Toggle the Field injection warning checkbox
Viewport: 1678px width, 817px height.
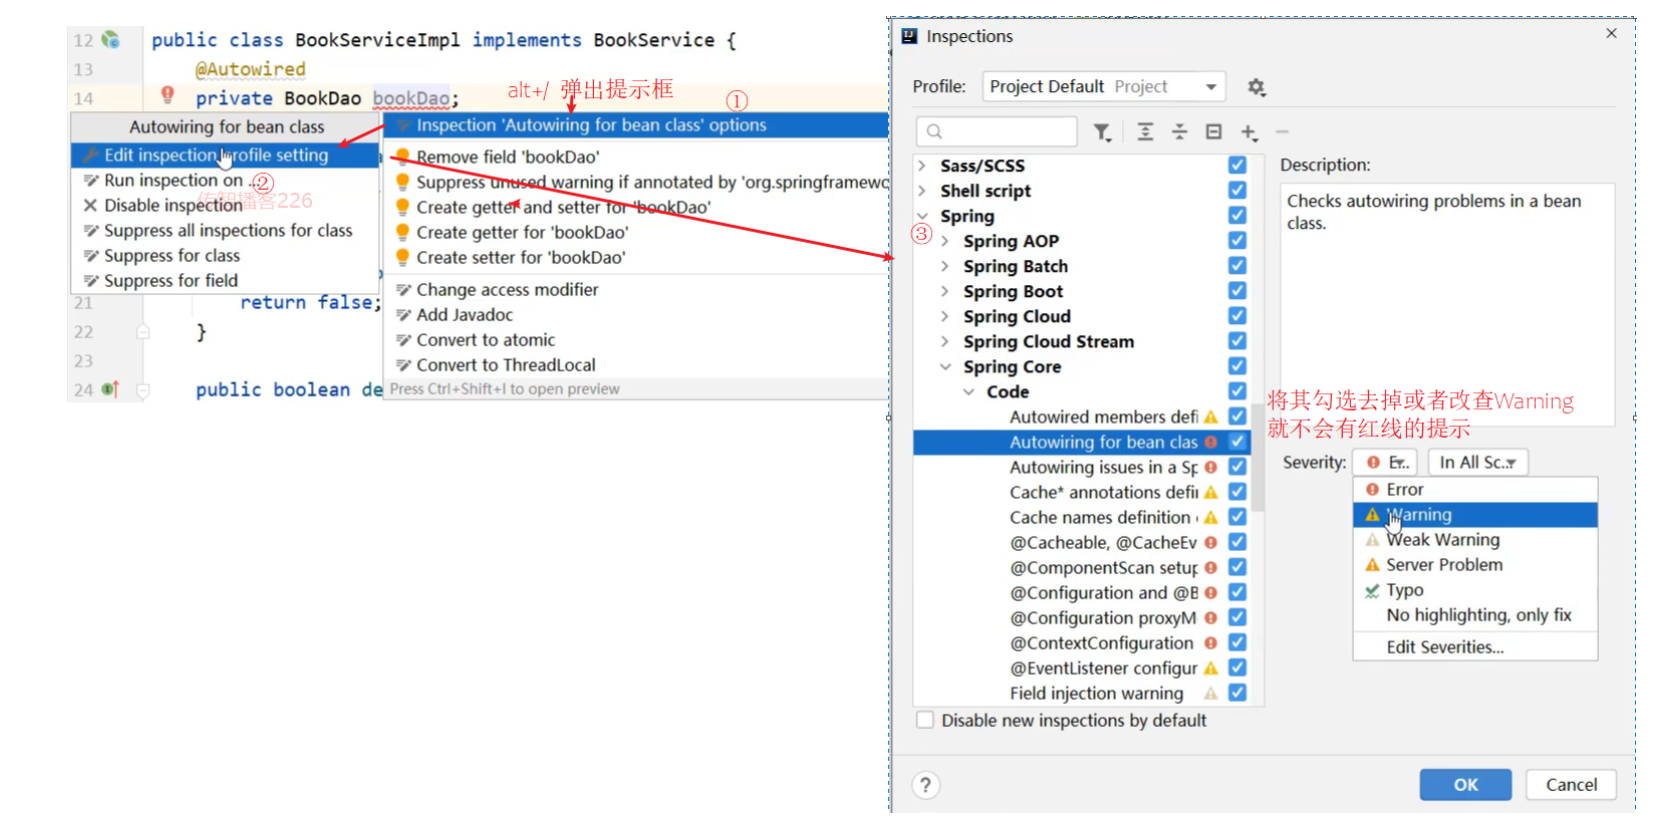click(1237, 692)
